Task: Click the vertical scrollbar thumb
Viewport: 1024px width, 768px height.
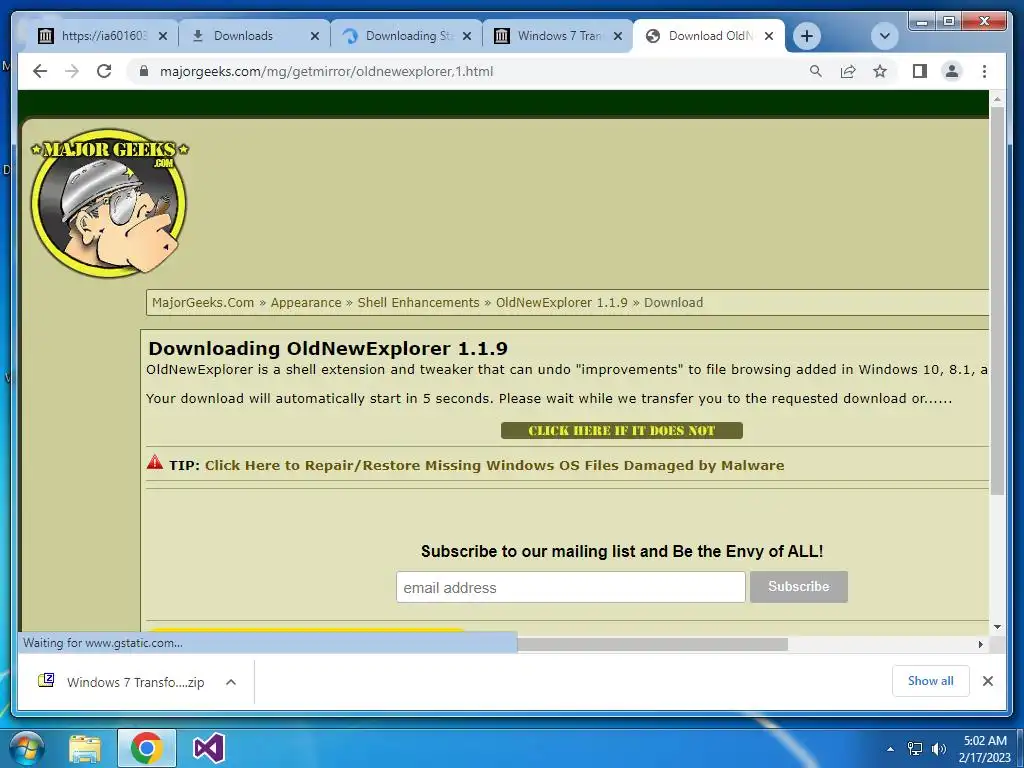Action: 997,300
